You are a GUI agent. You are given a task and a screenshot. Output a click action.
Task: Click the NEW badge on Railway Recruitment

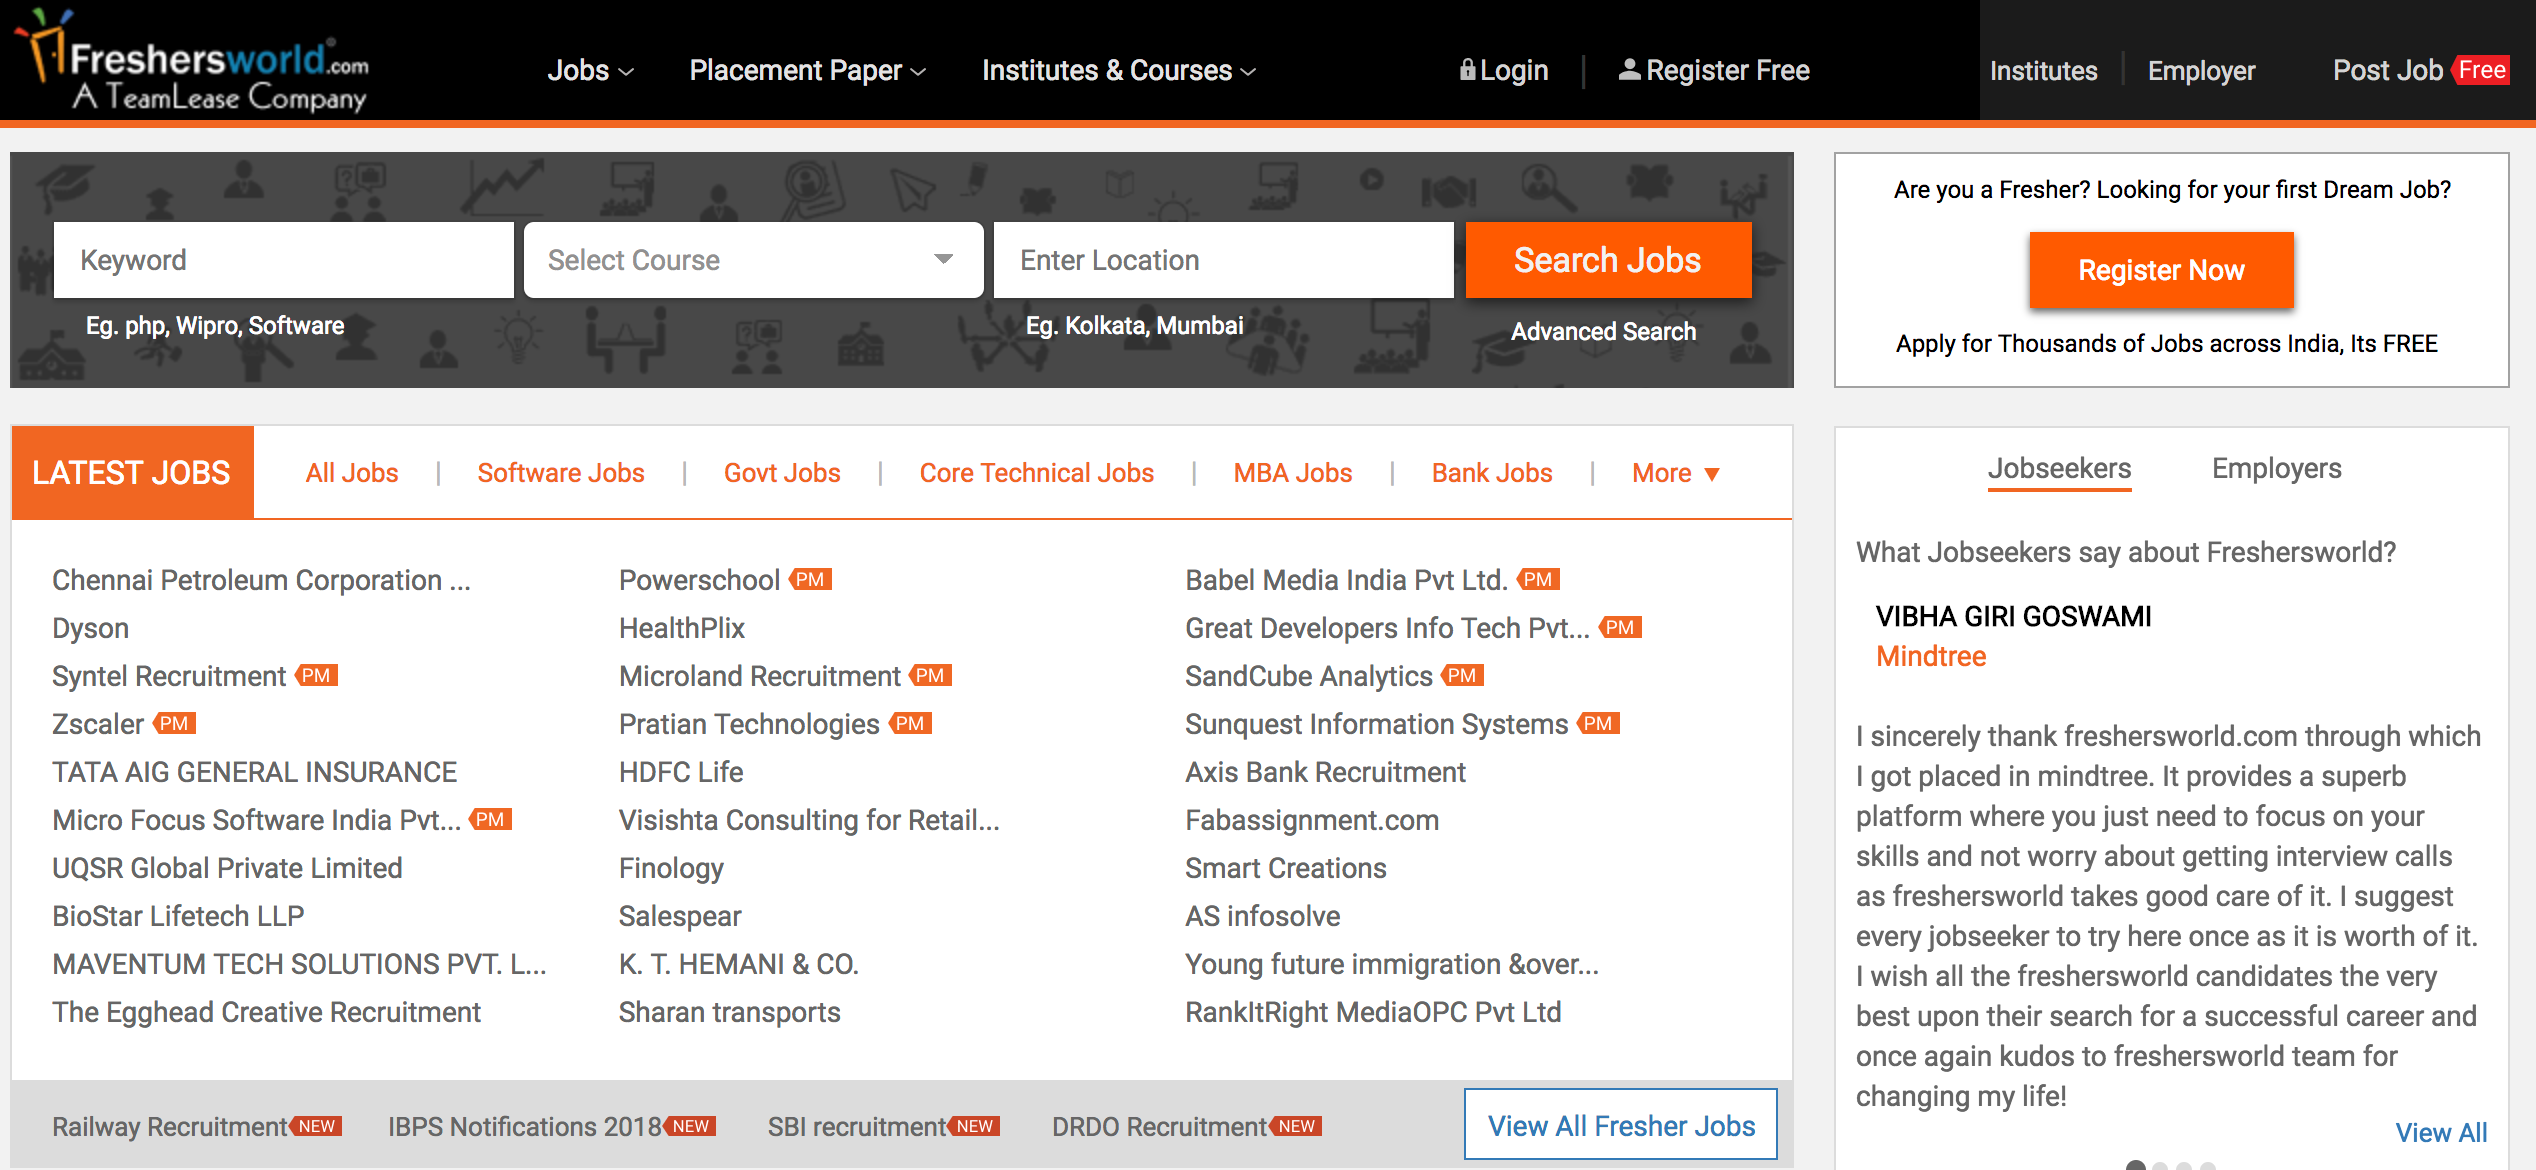(x=316, y=1126)
